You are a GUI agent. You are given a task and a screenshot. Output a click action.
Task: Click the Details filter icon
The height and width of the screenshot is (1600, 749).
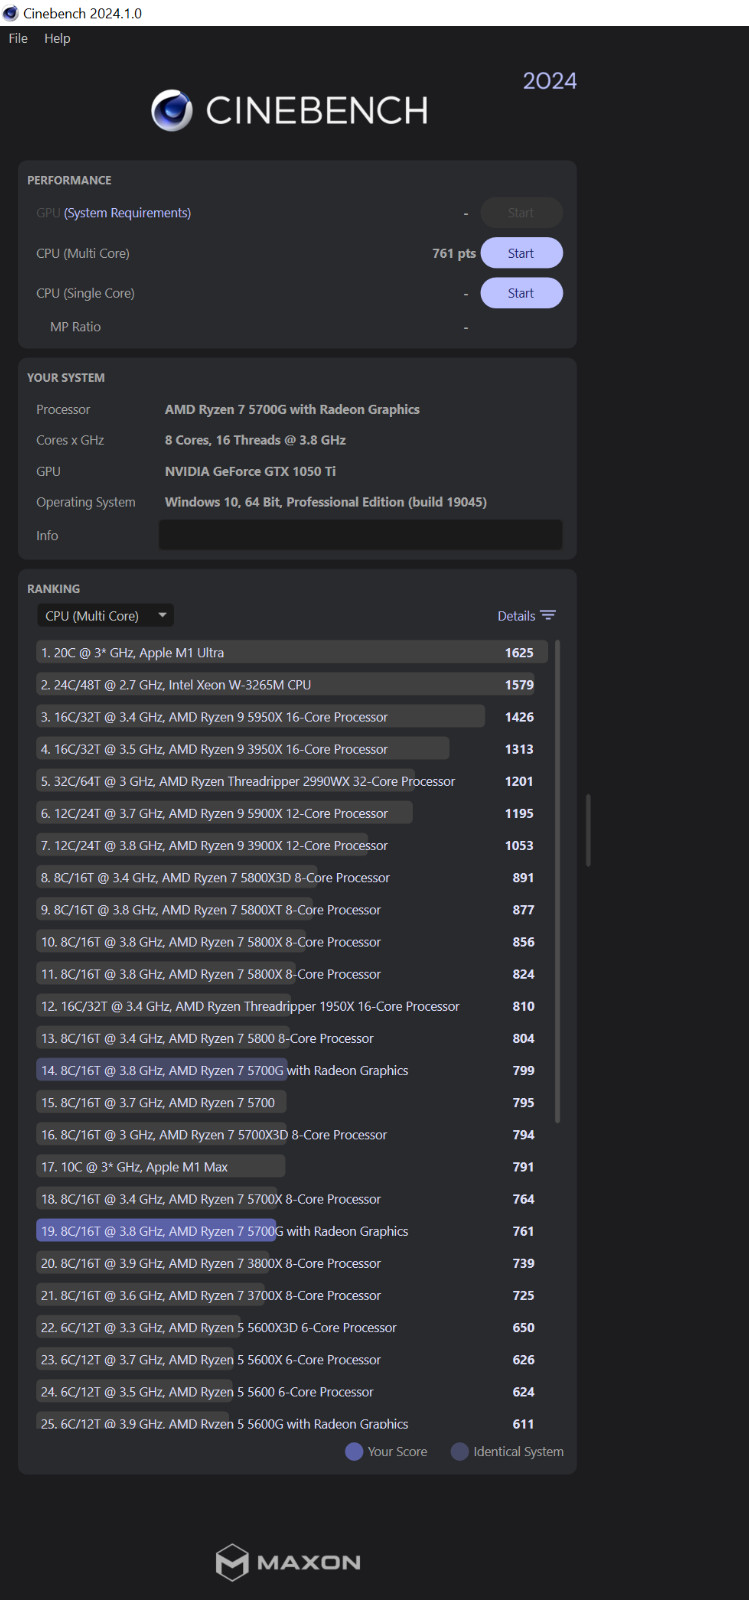click(548, 616)
